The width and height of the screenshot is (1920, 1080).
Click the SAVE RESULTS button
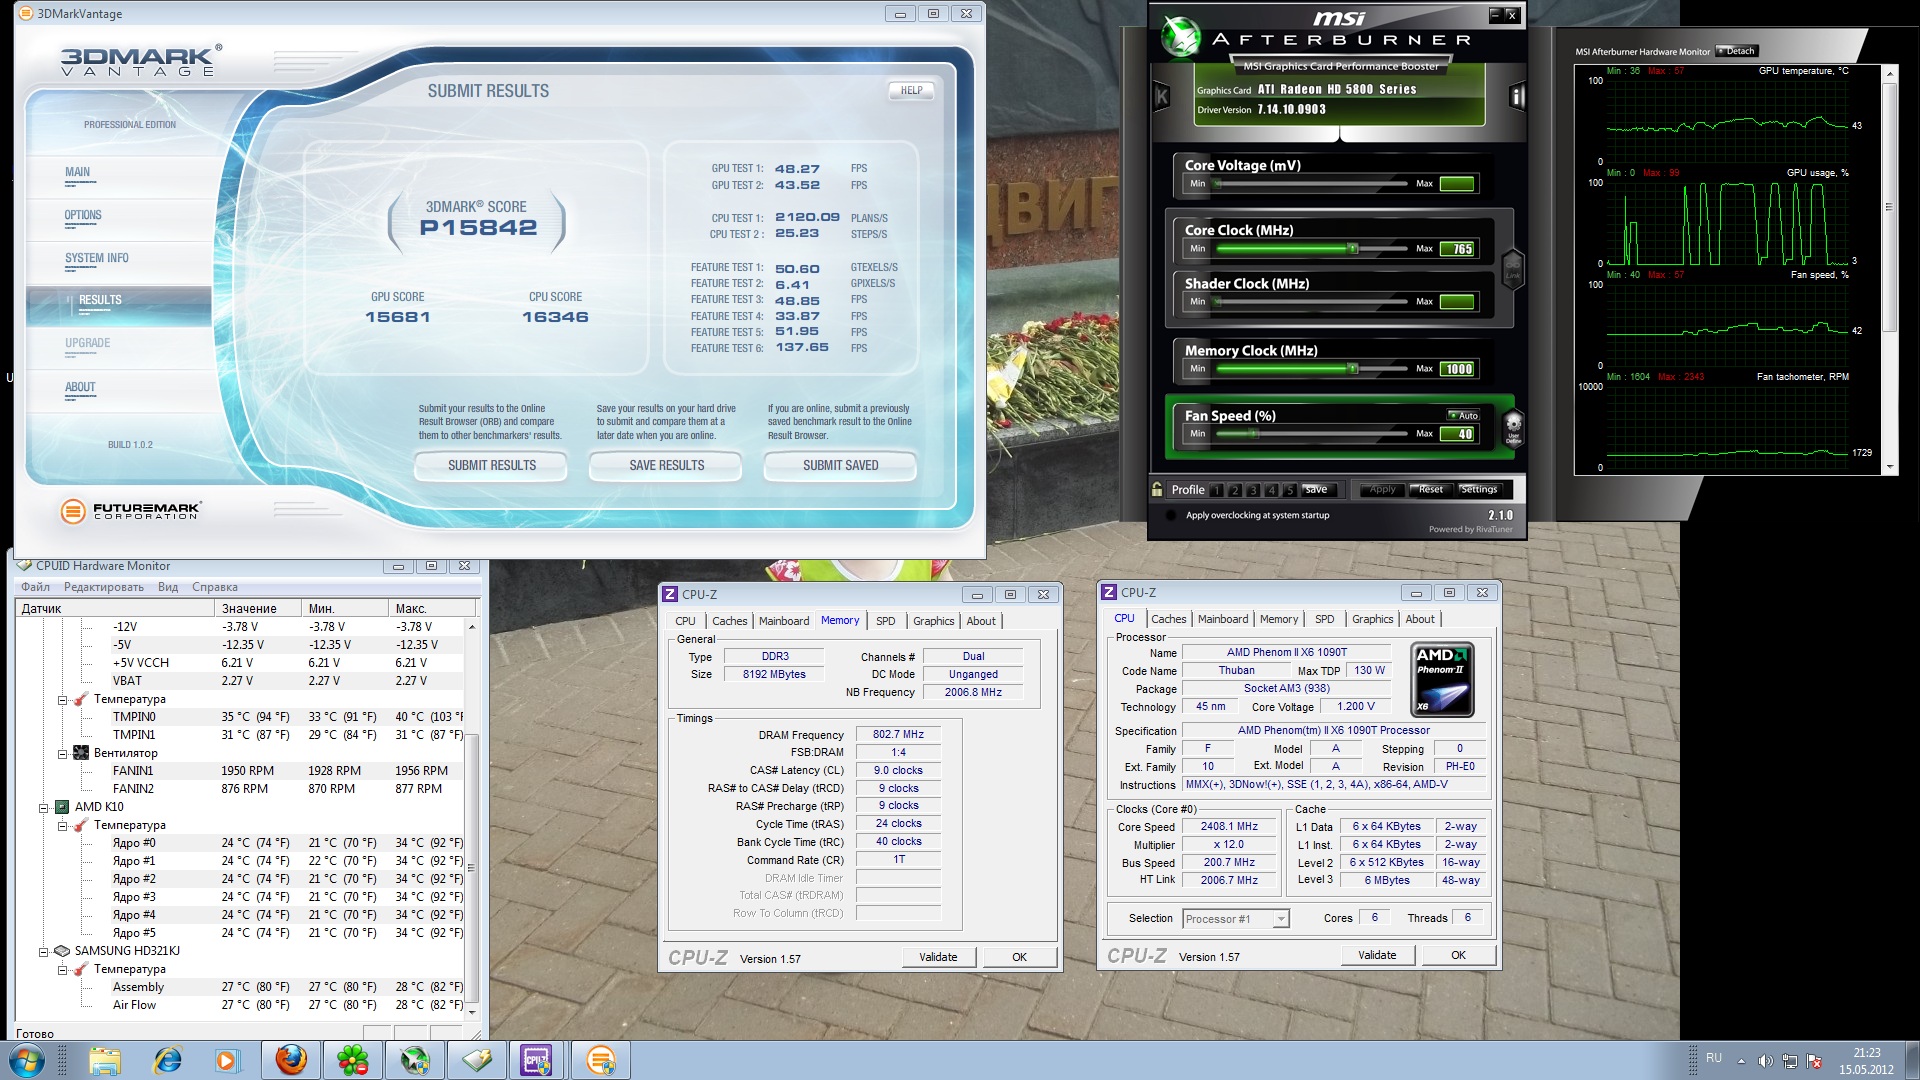coord(666,466)
